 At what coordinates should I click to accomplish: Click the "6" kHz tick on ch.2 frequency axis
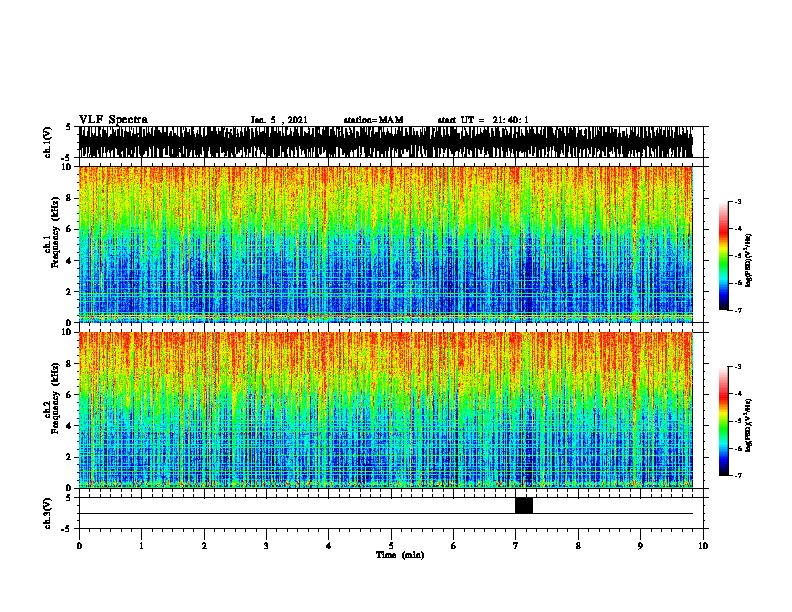(x=69, y=395)
